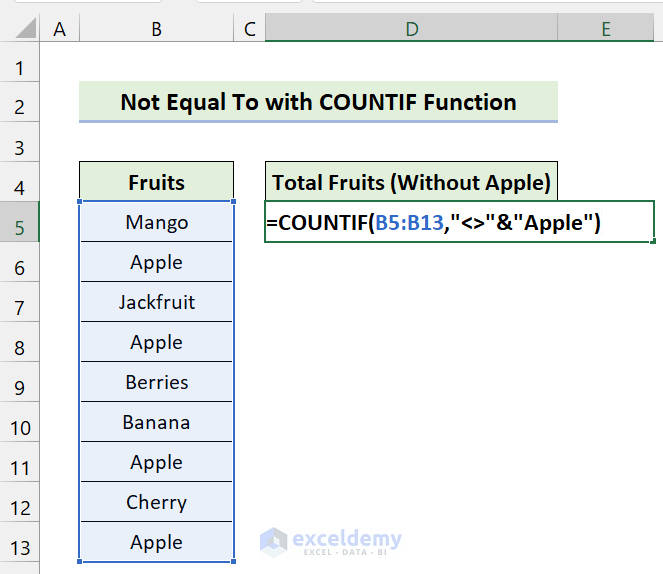Viewport: 663px width, 574px height.
Task: Click the title cell Not Equal To with COUNTIF
Action: [x=318, y=102]
